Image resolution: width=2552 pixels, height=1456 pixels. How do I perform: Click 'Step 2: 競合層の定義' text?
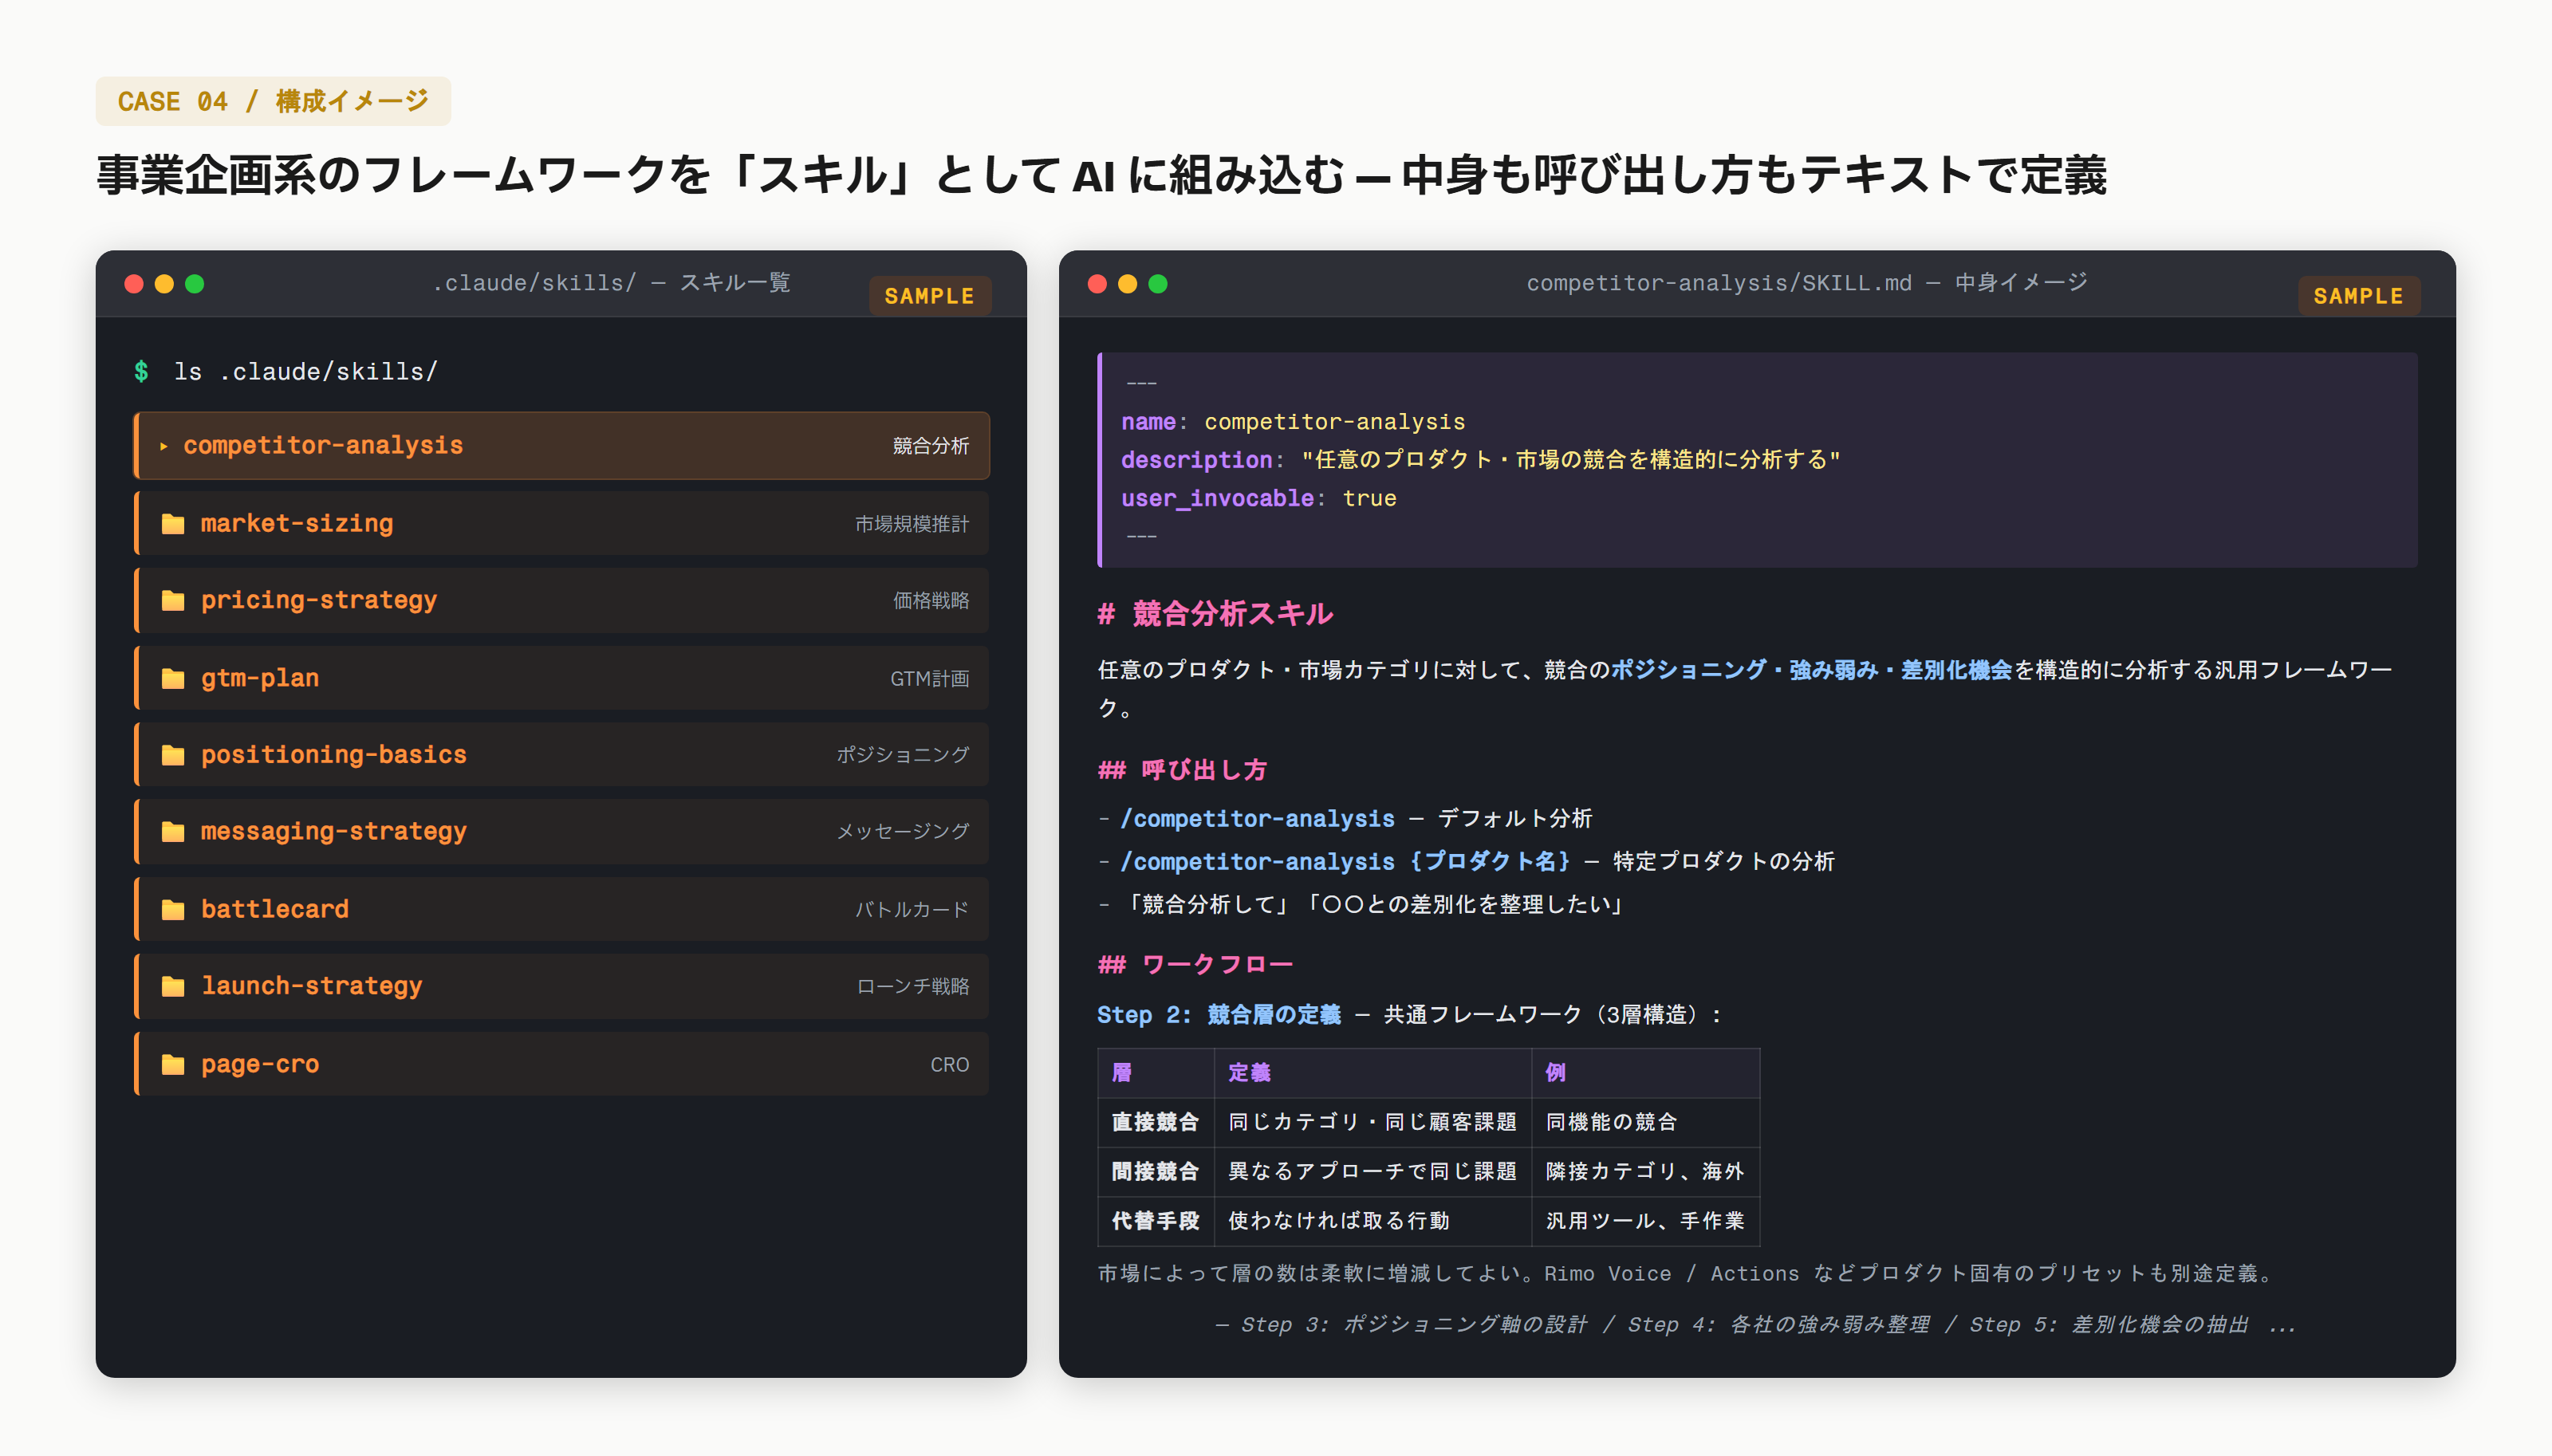[1219, 1015]
